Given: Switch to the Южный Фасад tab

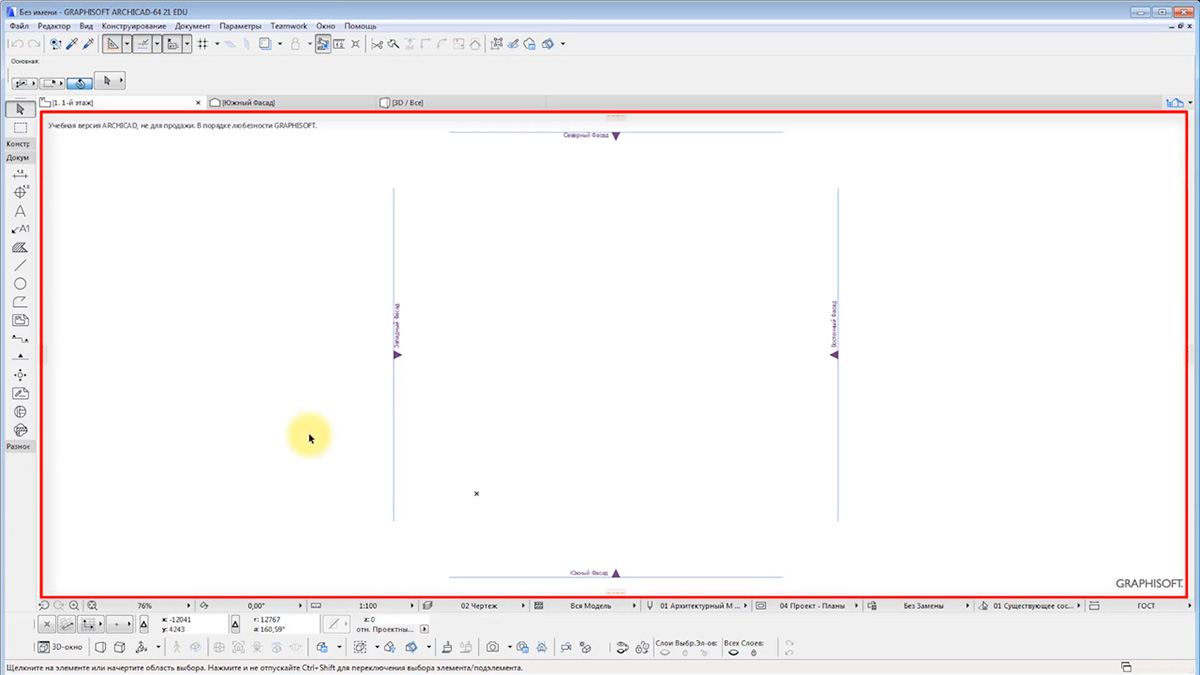Looking at the screenshot, I should click(x=248, y=103).
